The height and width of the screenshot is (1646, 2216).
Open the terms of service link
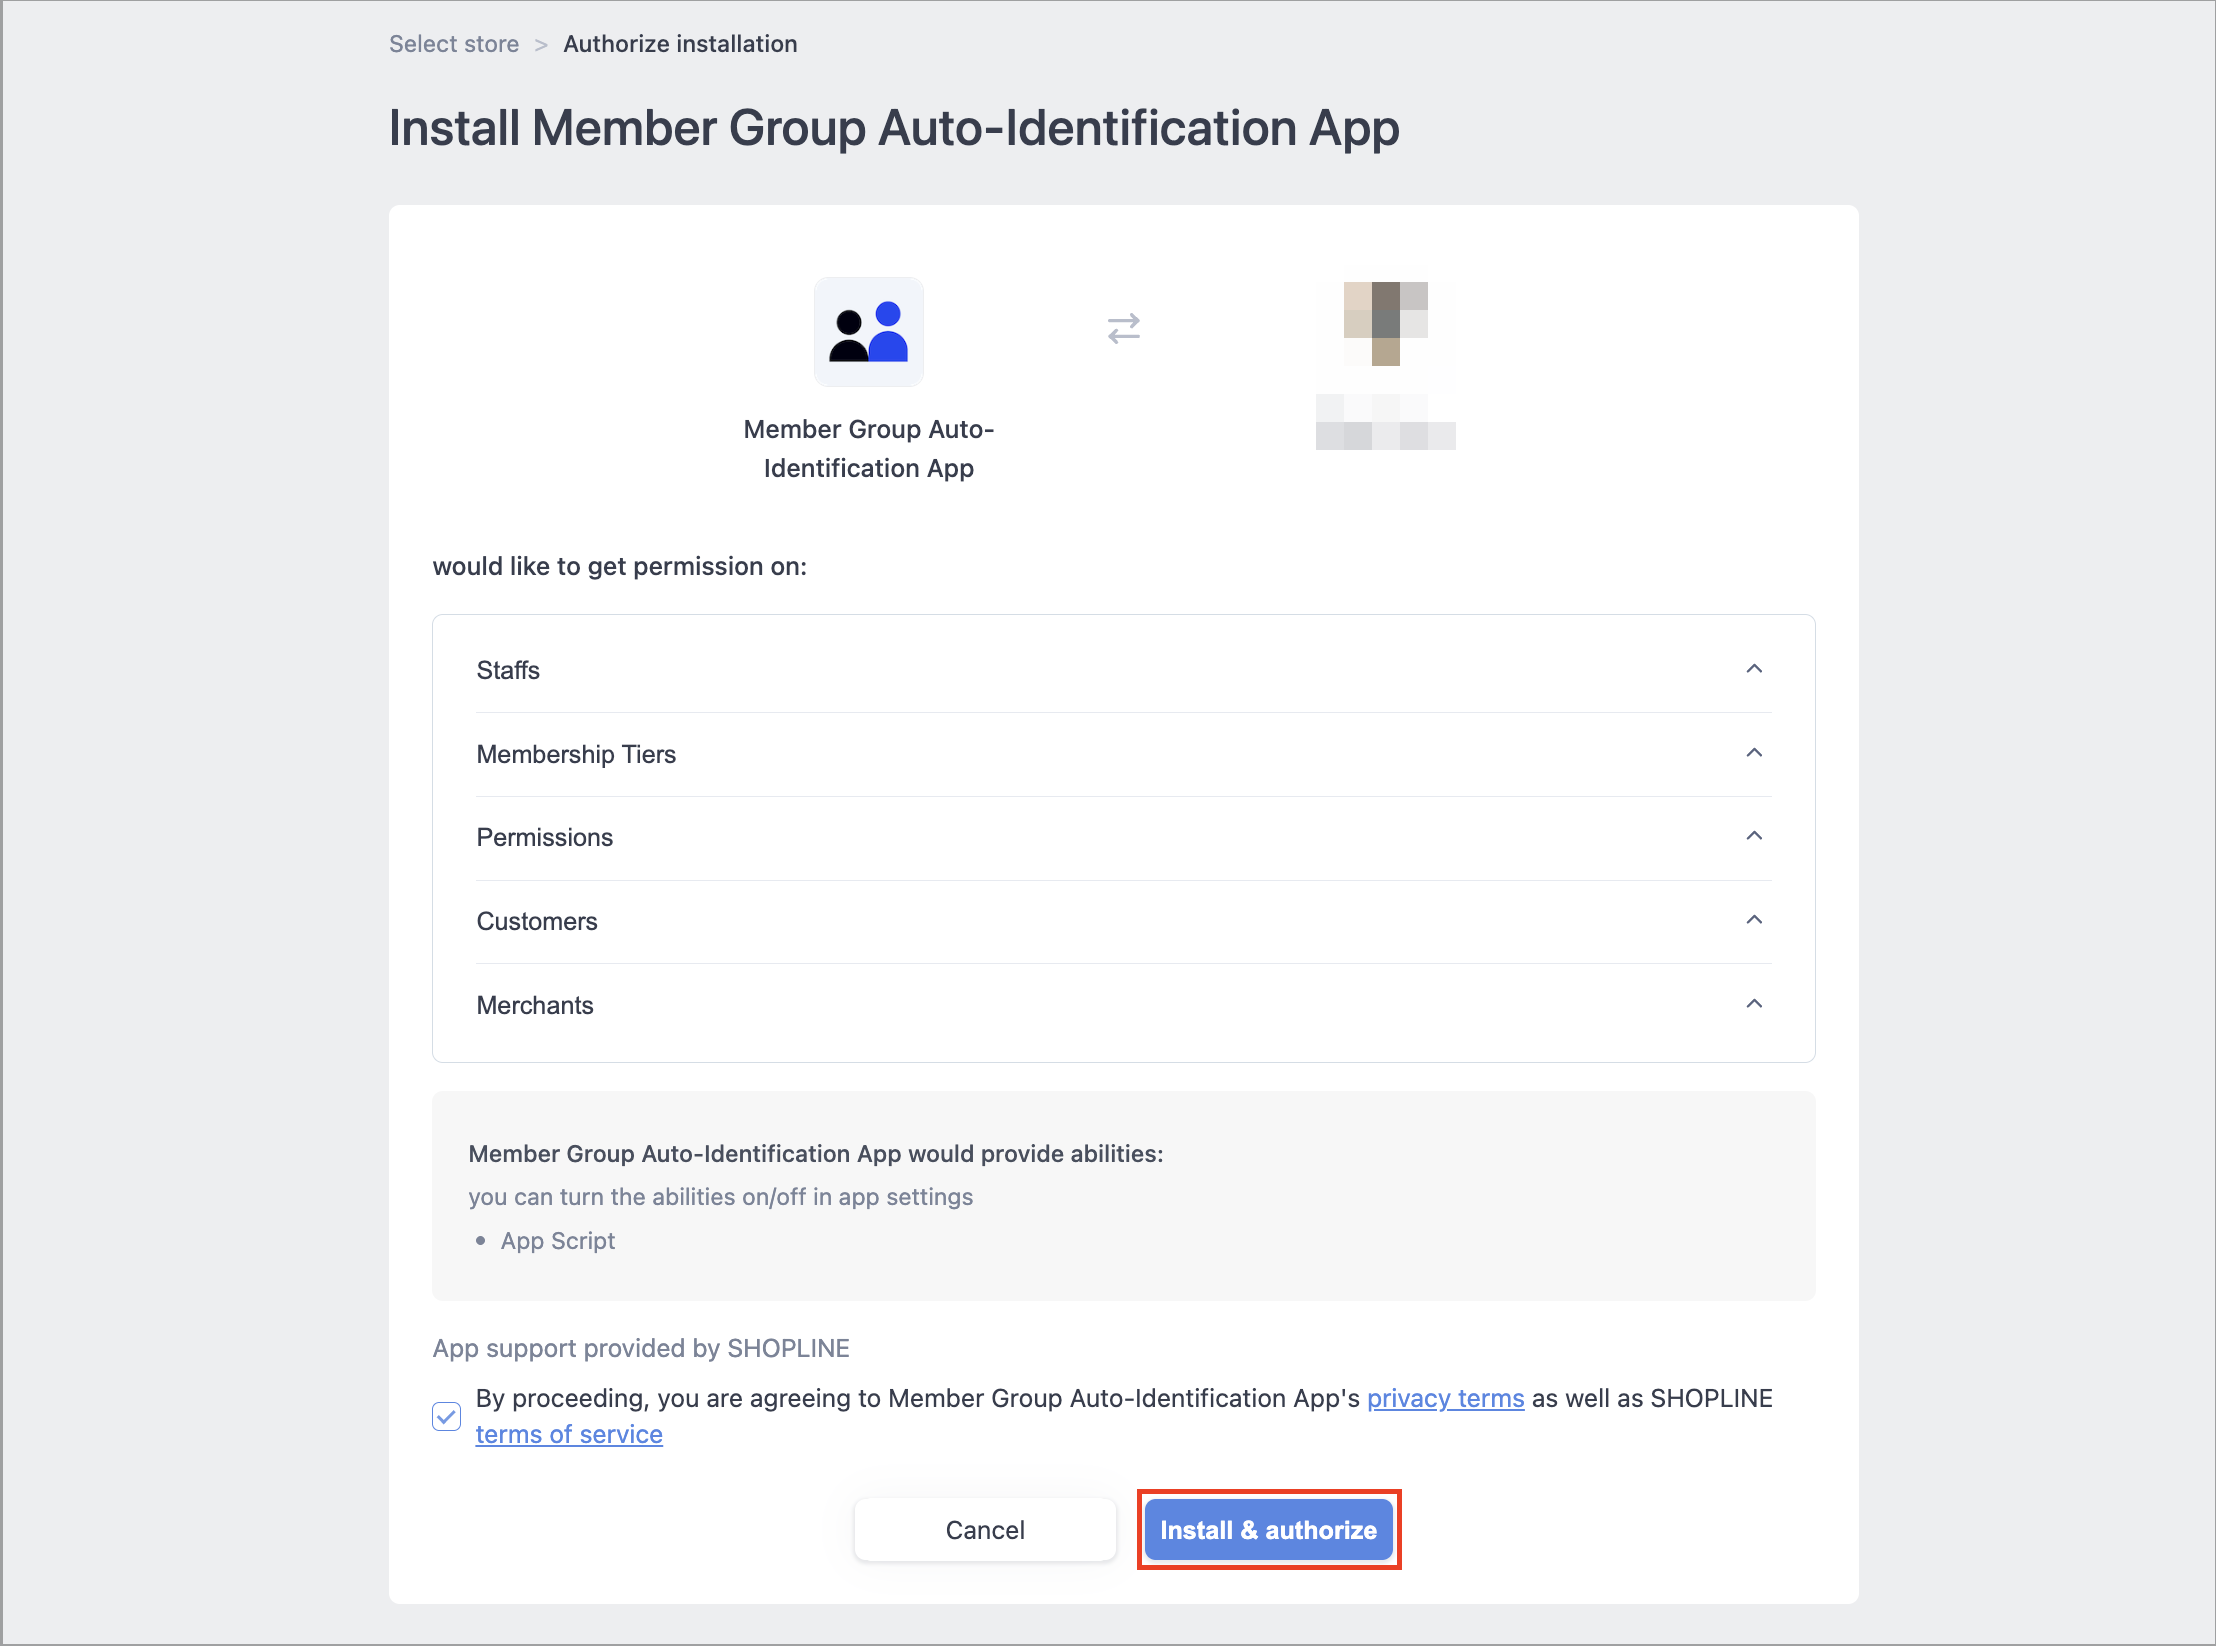pyautogui.click(x=569, y=1434)
